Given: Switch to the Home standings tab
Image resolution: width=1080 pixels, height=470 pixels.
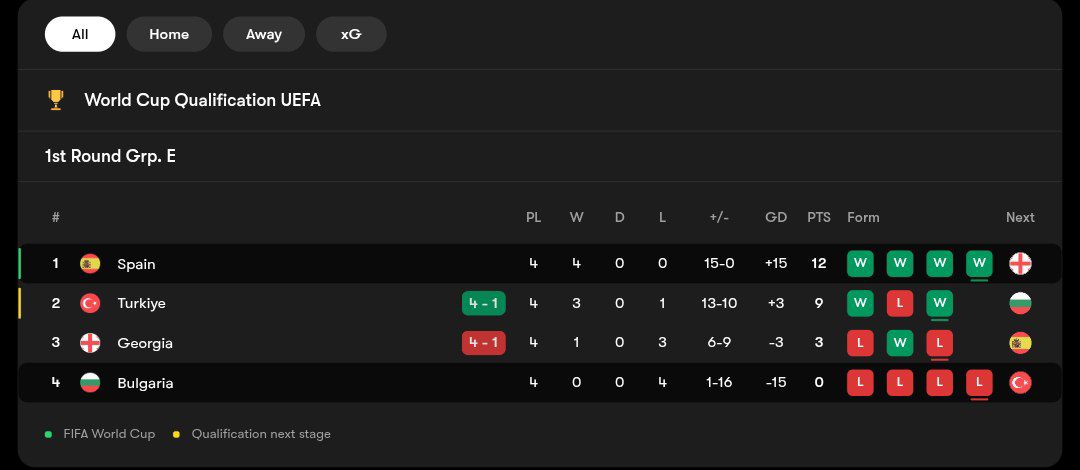Looking at the screenshot, I should coord(169,34).
